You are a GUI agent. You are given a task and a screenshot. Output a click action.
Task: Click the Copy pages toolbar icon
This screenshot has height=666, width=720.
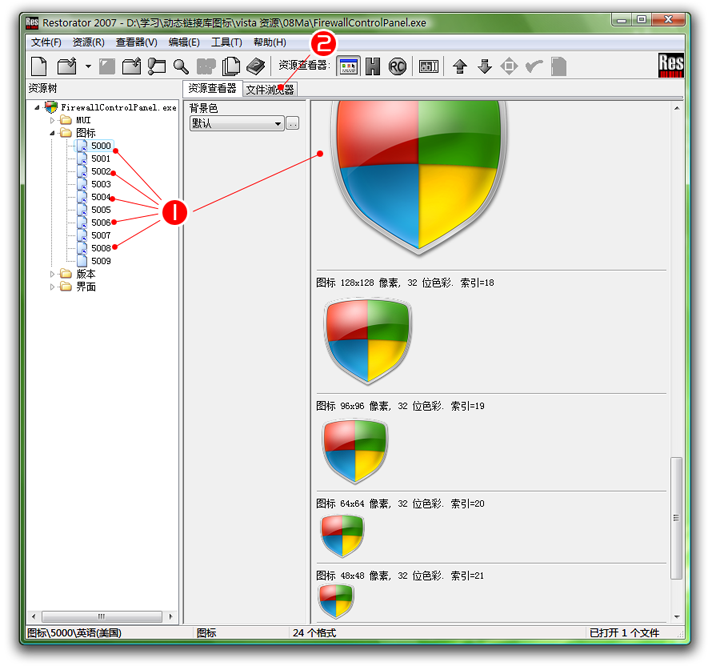[231, 67]
